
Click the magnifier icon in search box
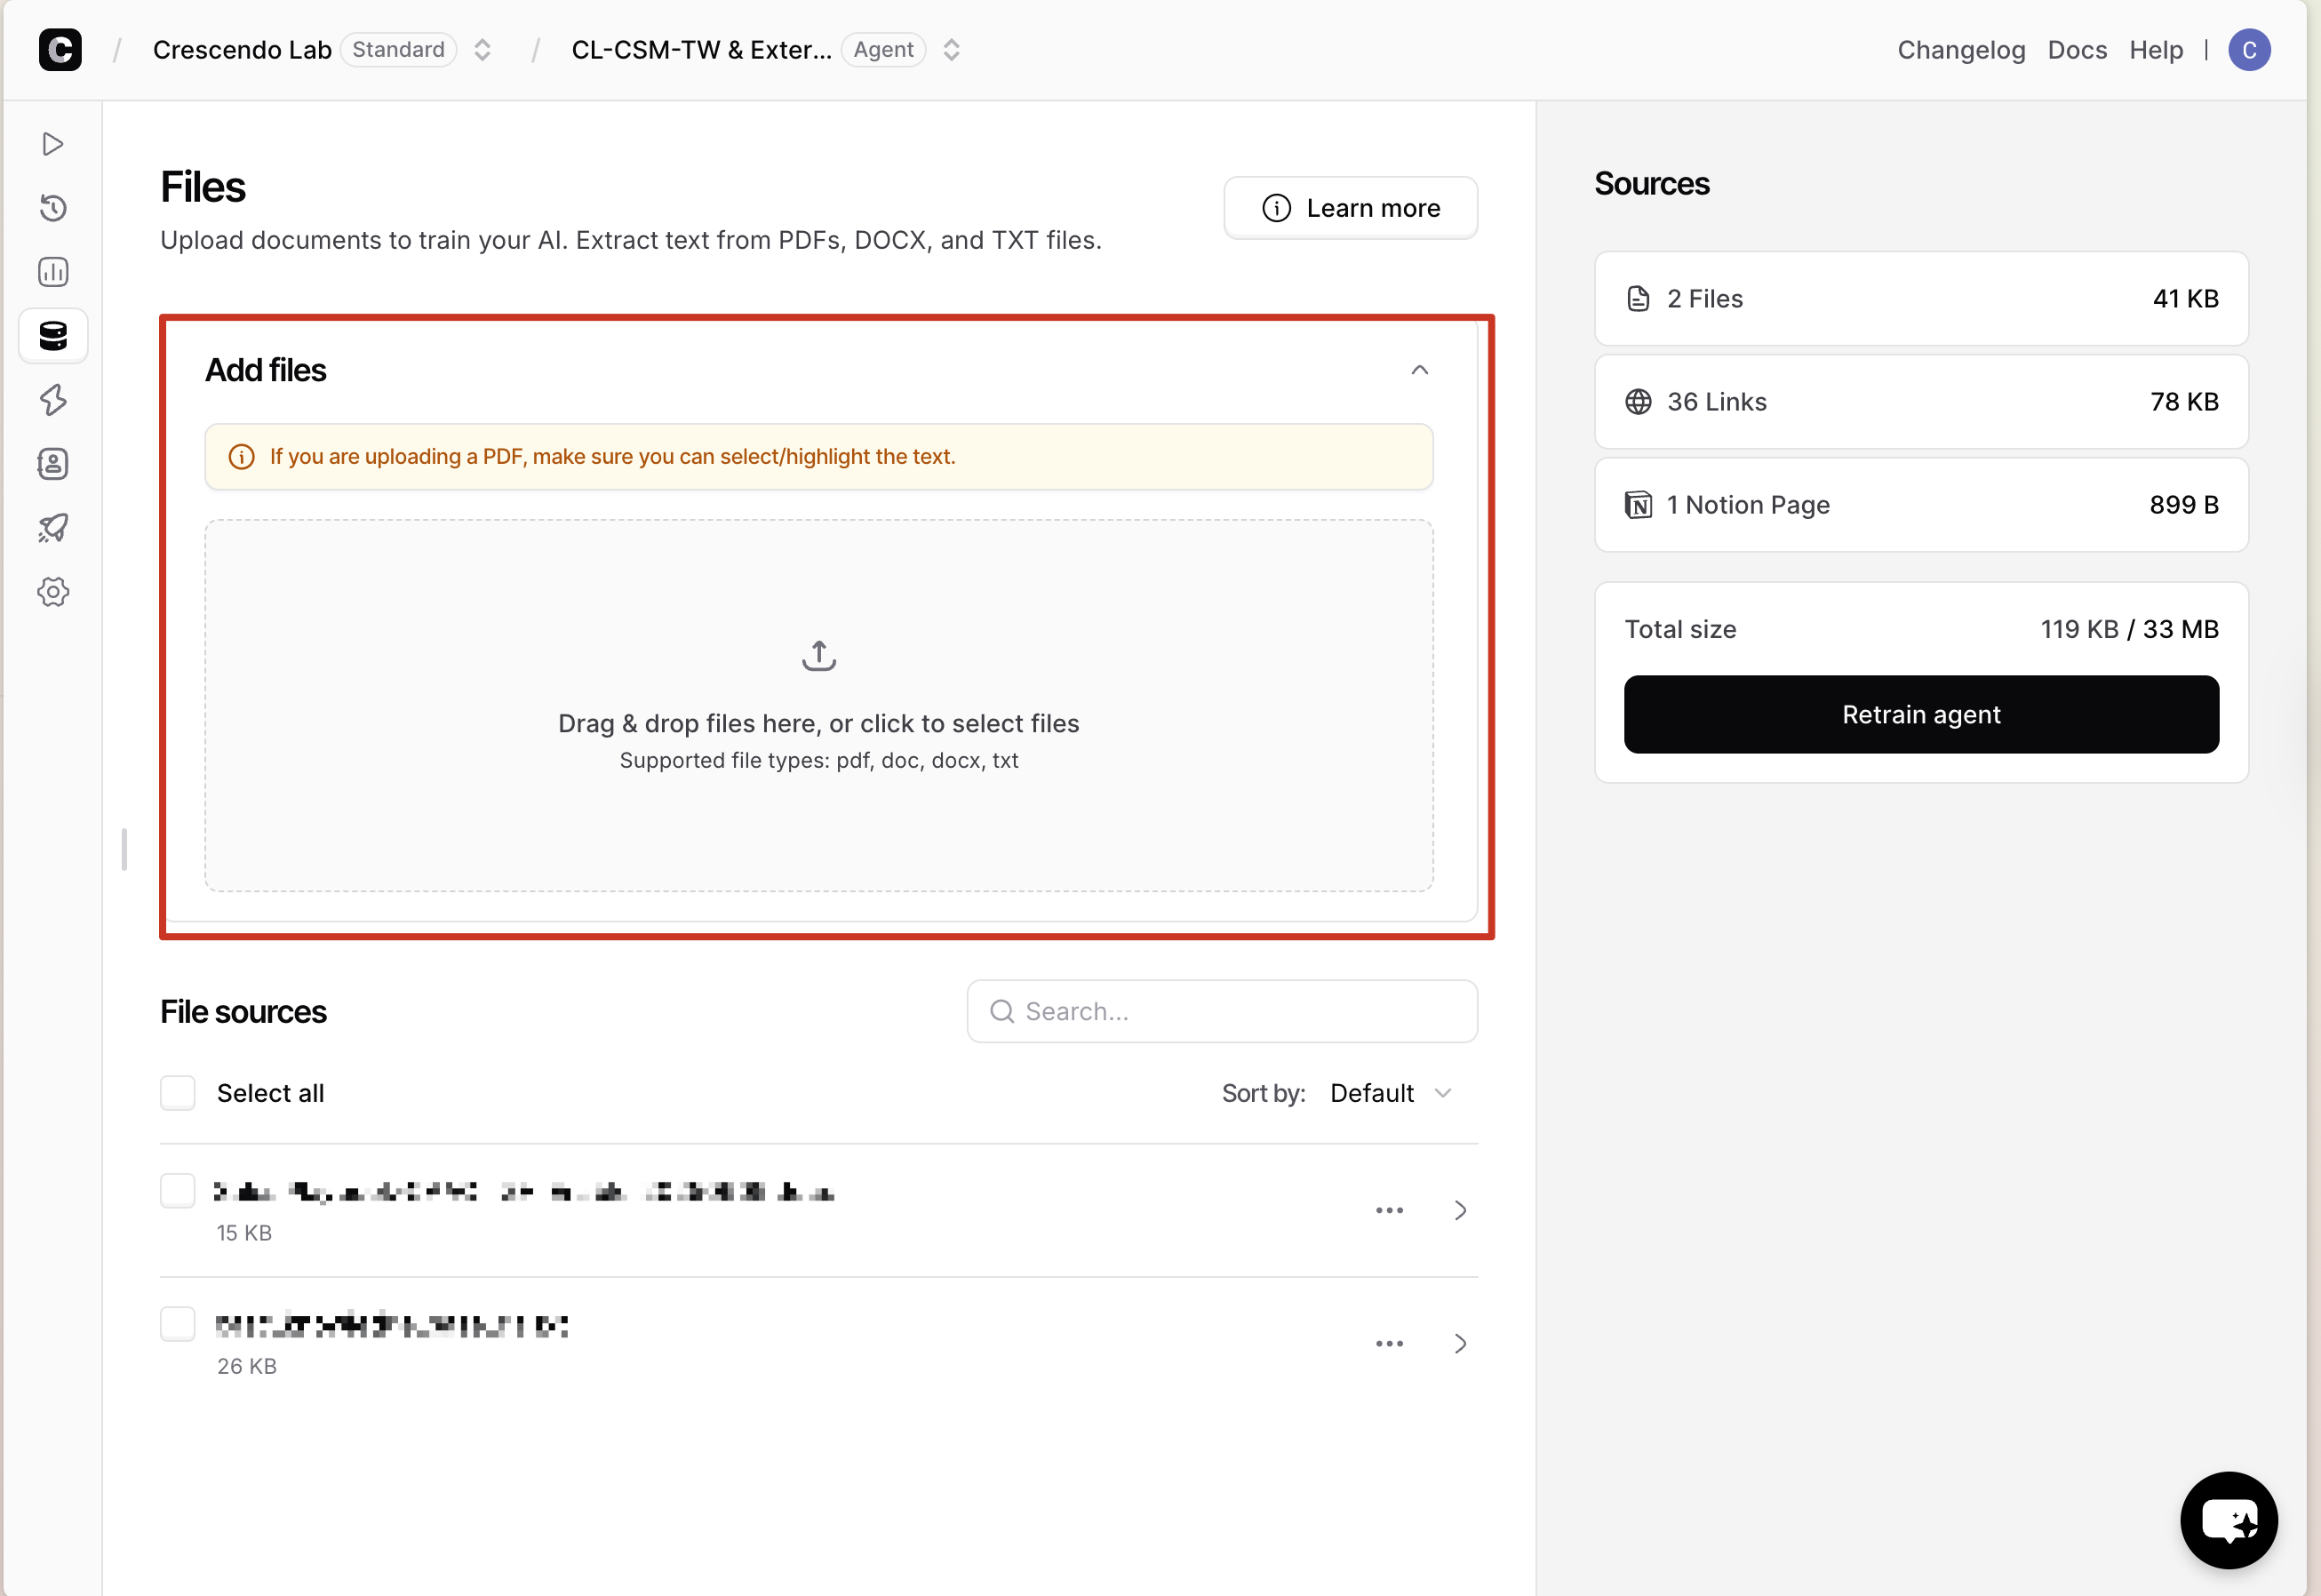1002,1011
